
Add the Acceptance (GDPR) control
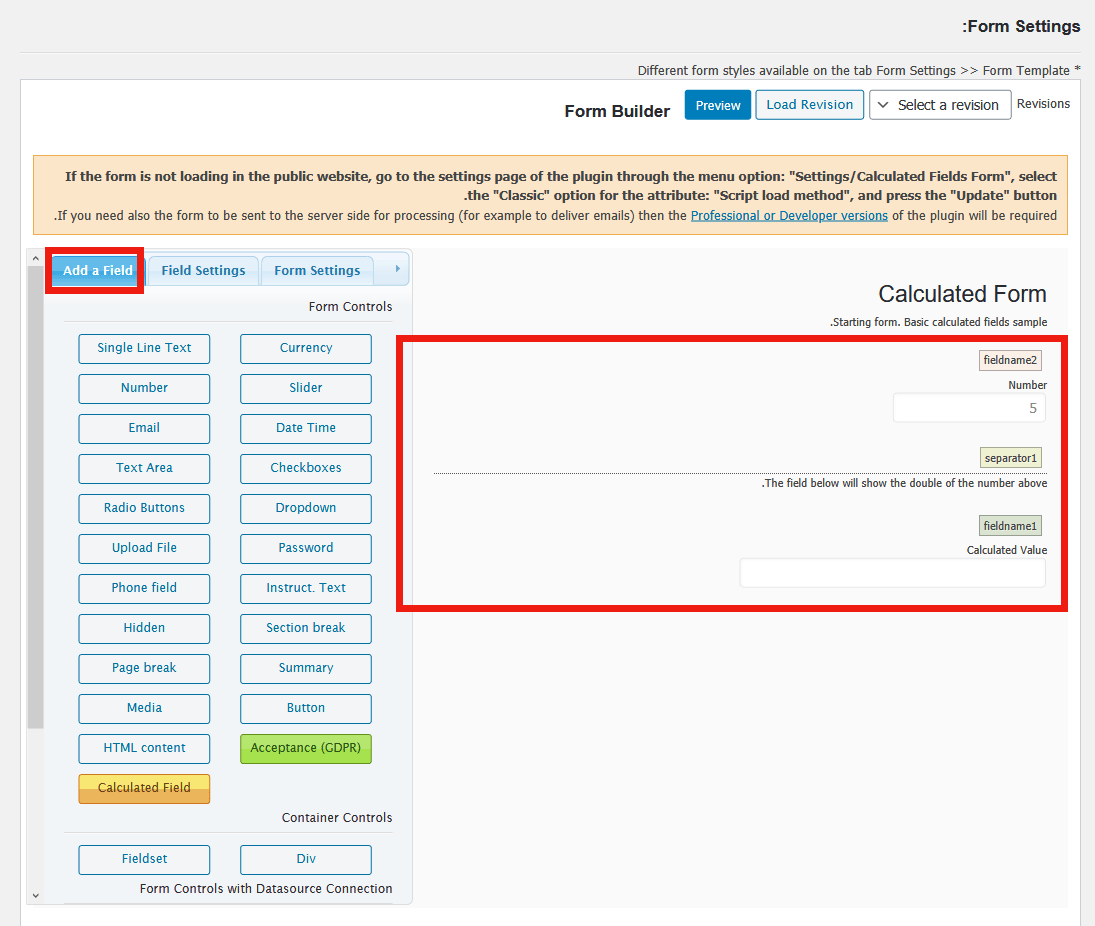[306, 748]
